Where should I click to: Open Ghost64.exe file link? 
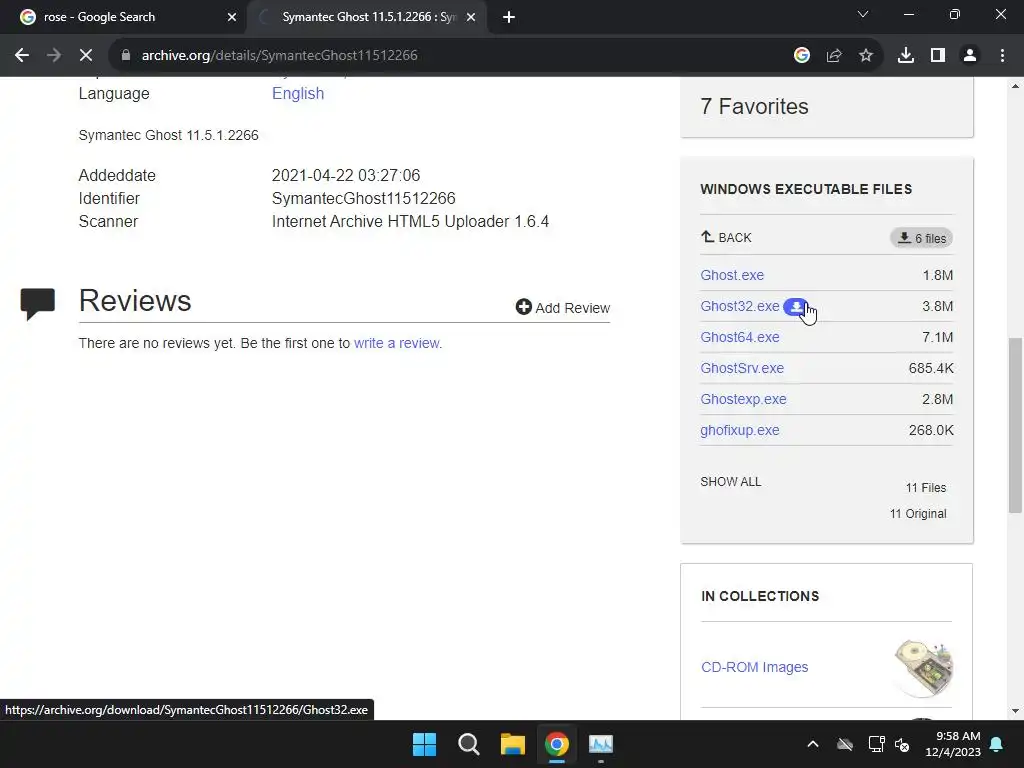click(740, 337)
